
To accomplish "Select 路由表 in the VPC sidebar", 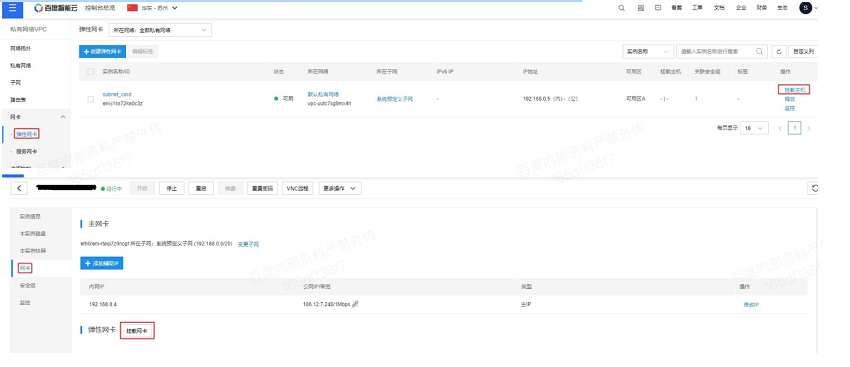I will 18,100.
